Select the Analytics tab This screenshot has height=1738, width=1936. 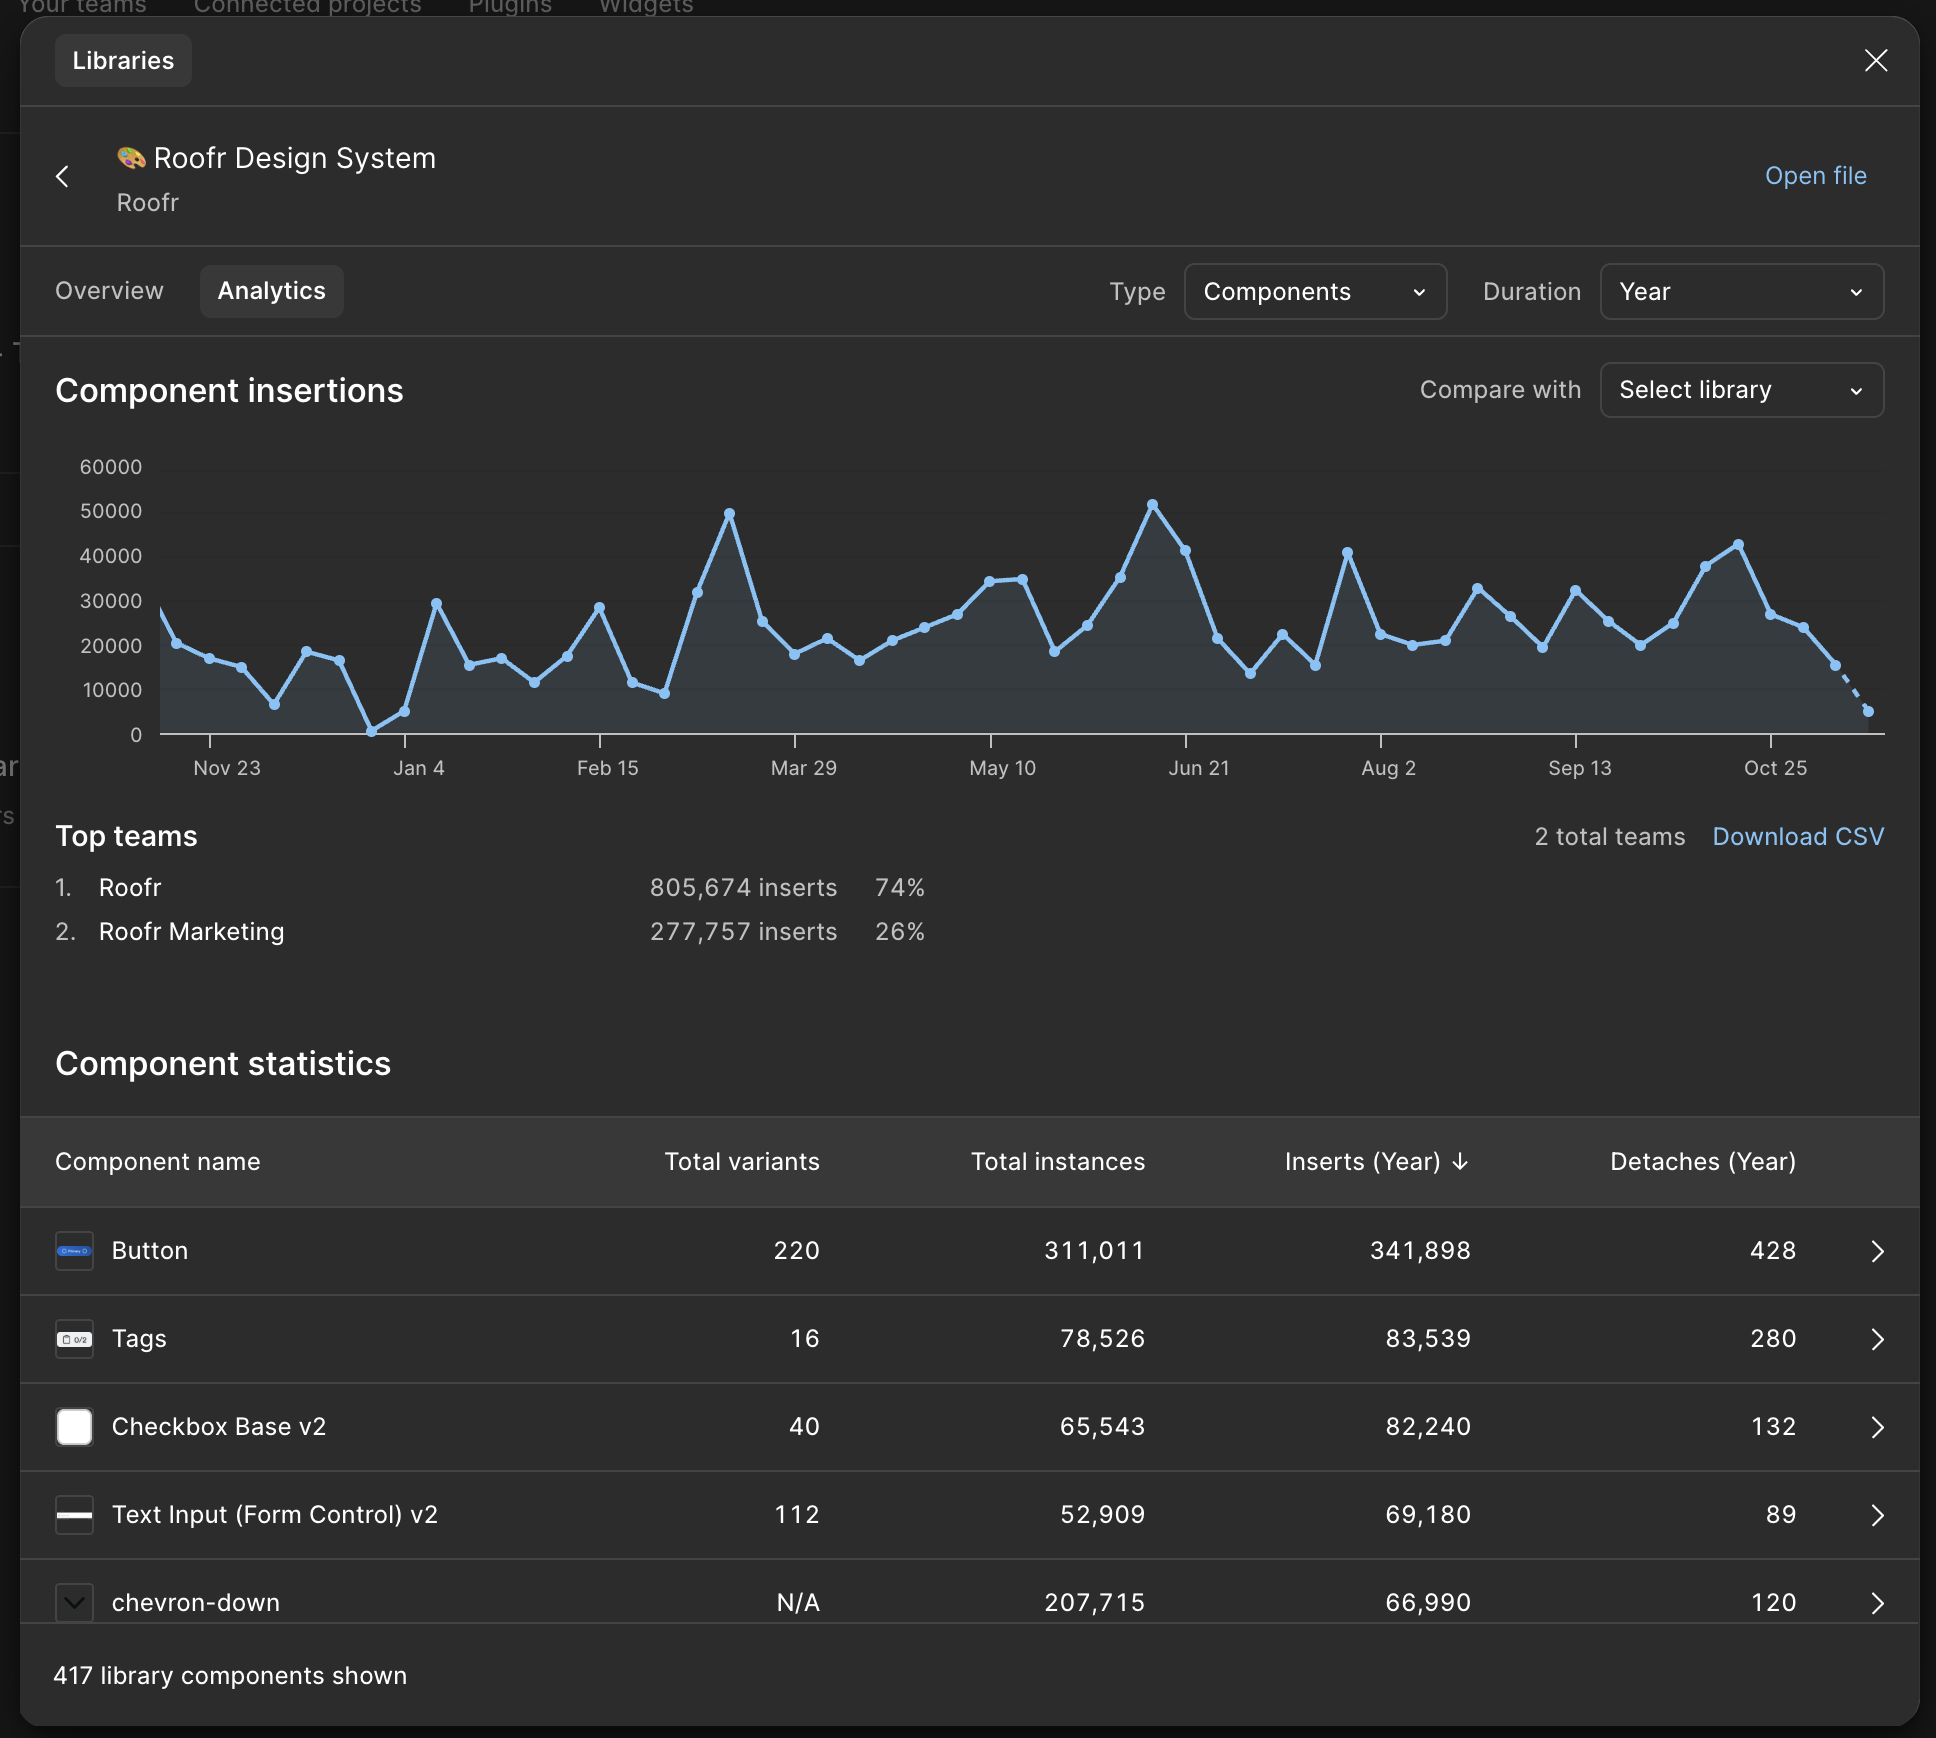pyautogui.click(x=271, y=291)
